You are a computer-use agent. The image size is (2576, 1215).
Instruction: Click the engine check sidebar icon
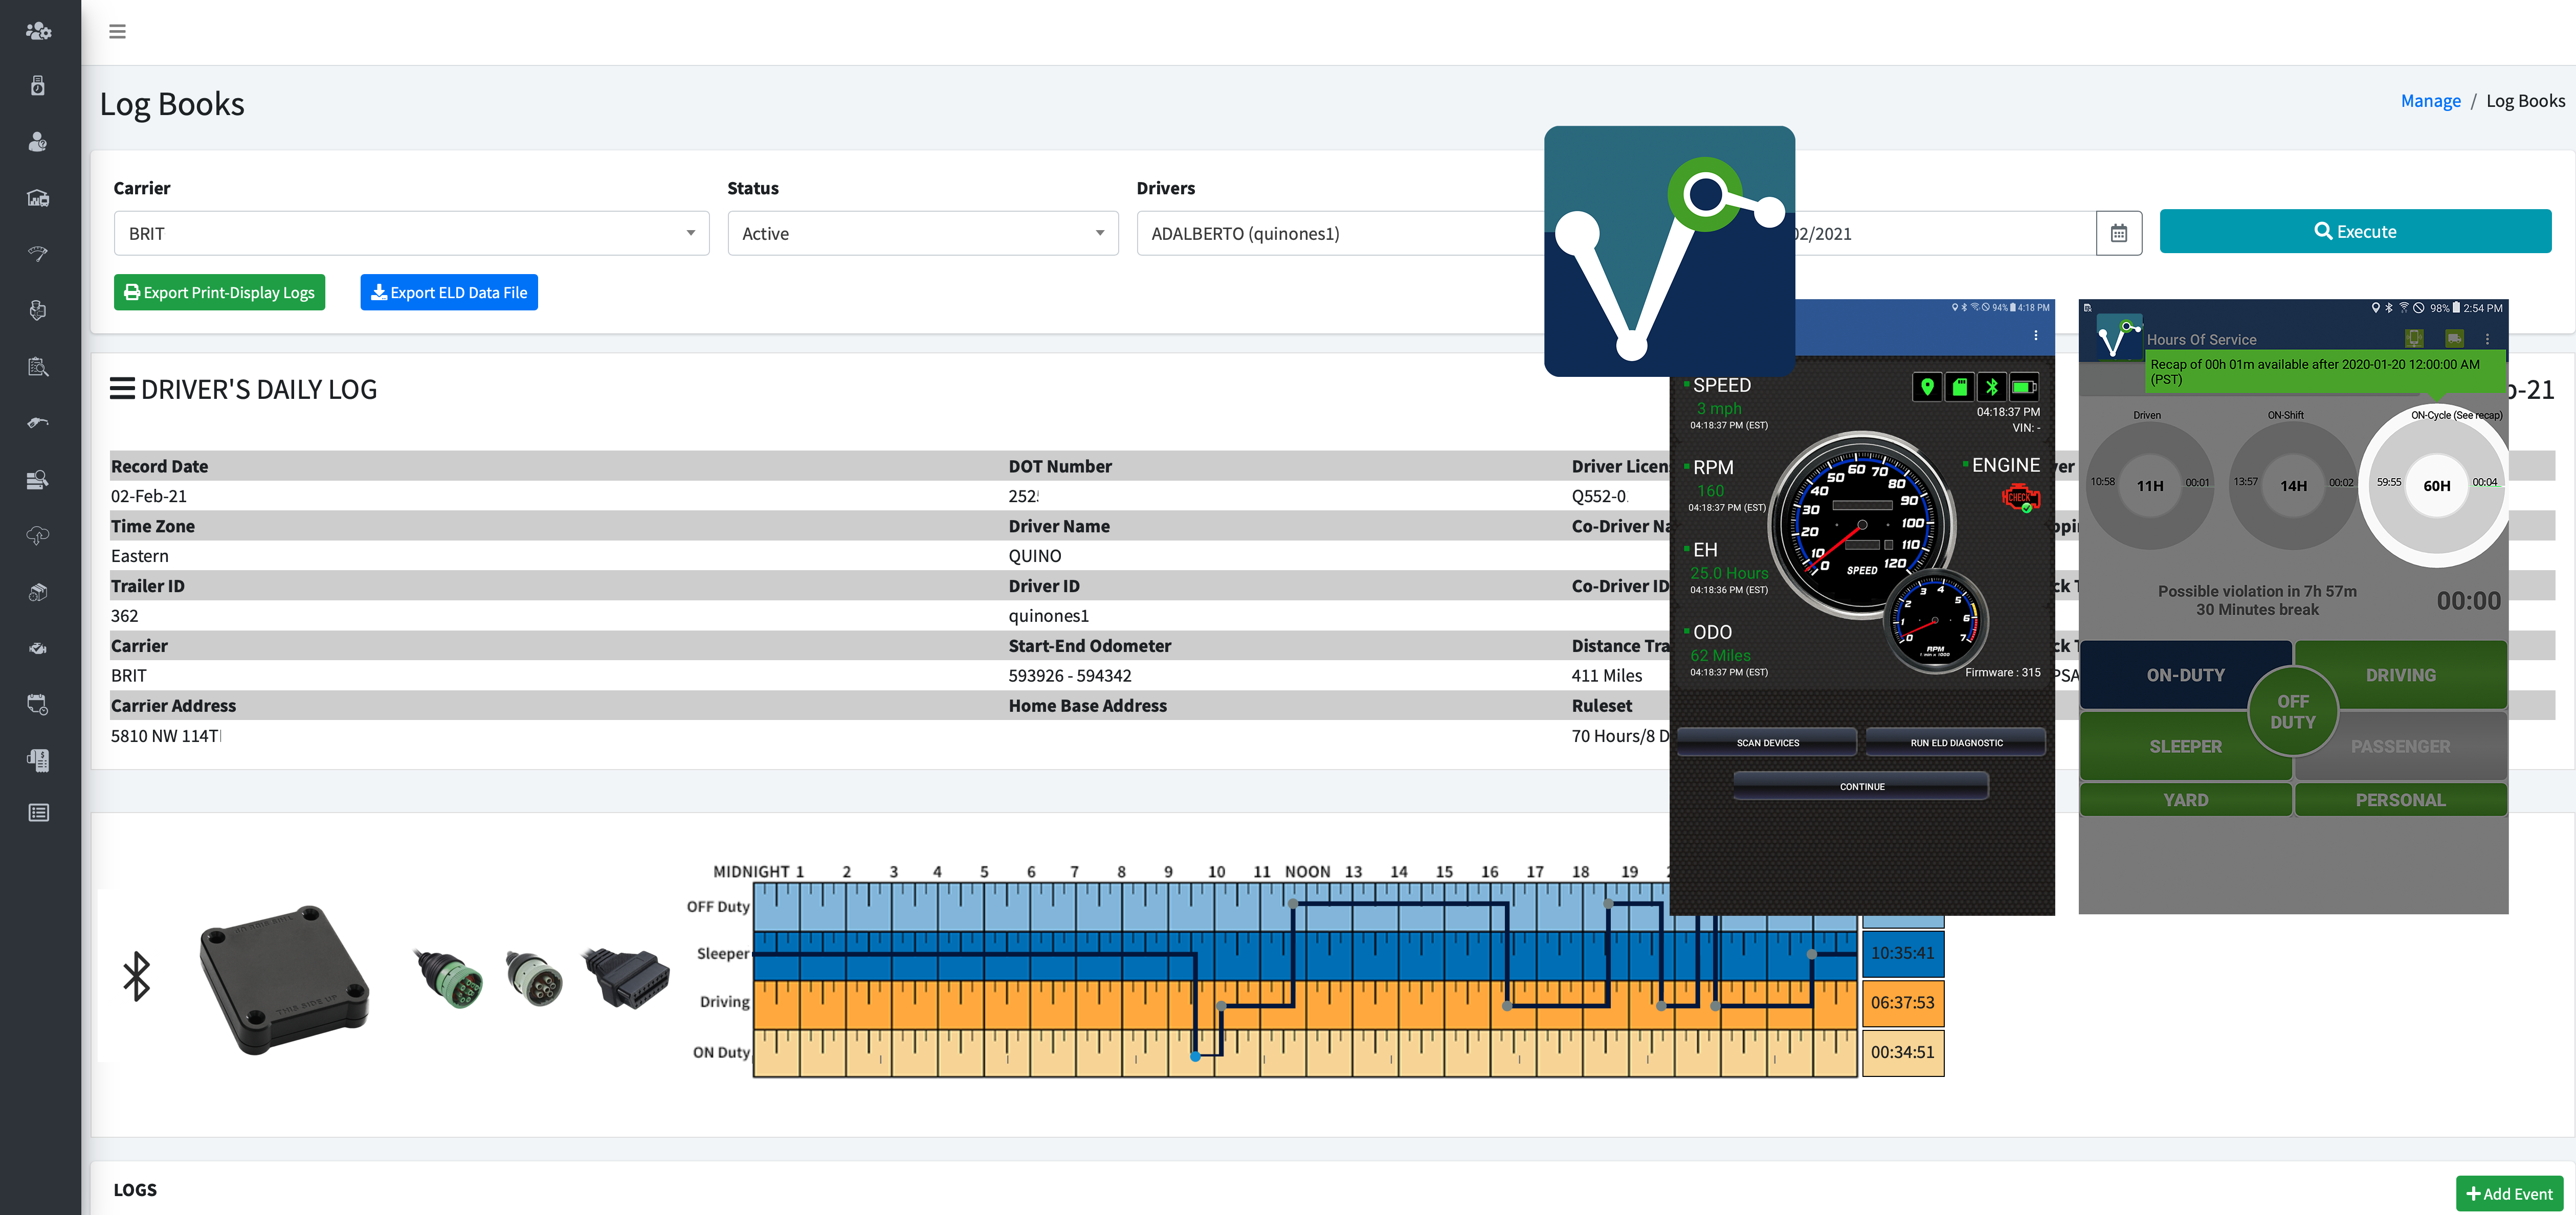coord(38,648)
